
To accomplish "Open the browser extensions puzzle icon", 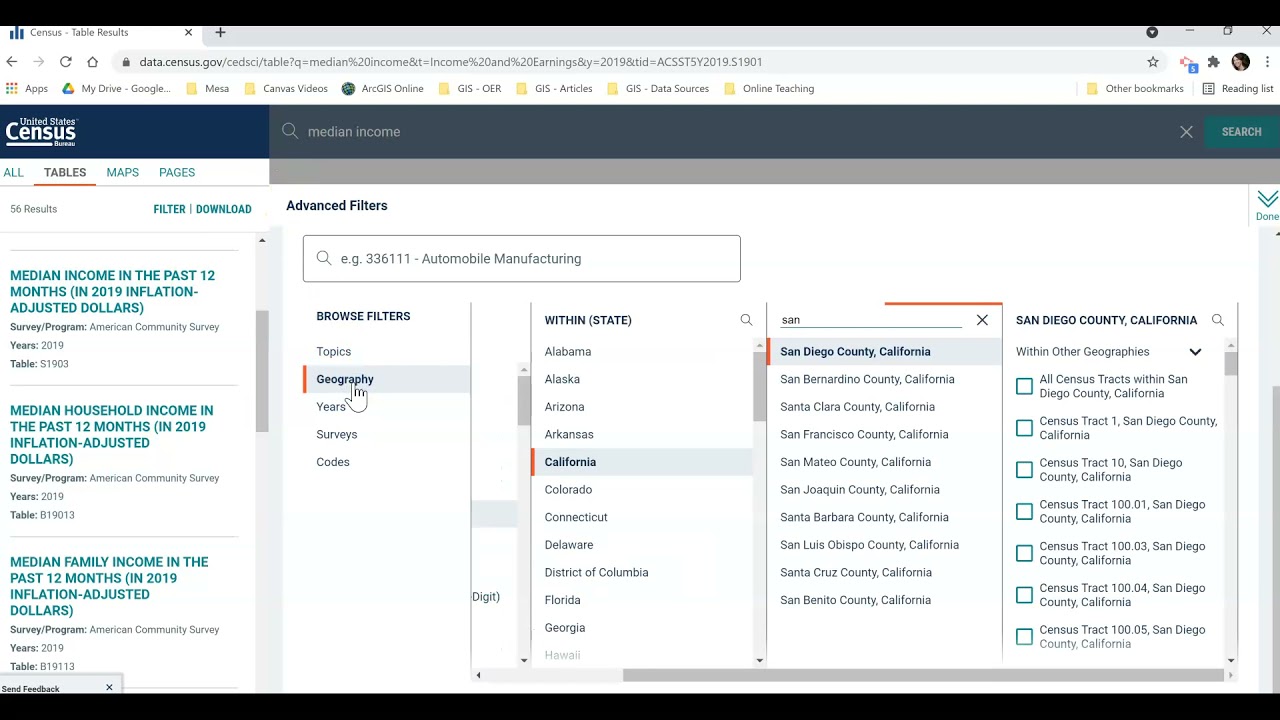I will tap(1213, 62).
